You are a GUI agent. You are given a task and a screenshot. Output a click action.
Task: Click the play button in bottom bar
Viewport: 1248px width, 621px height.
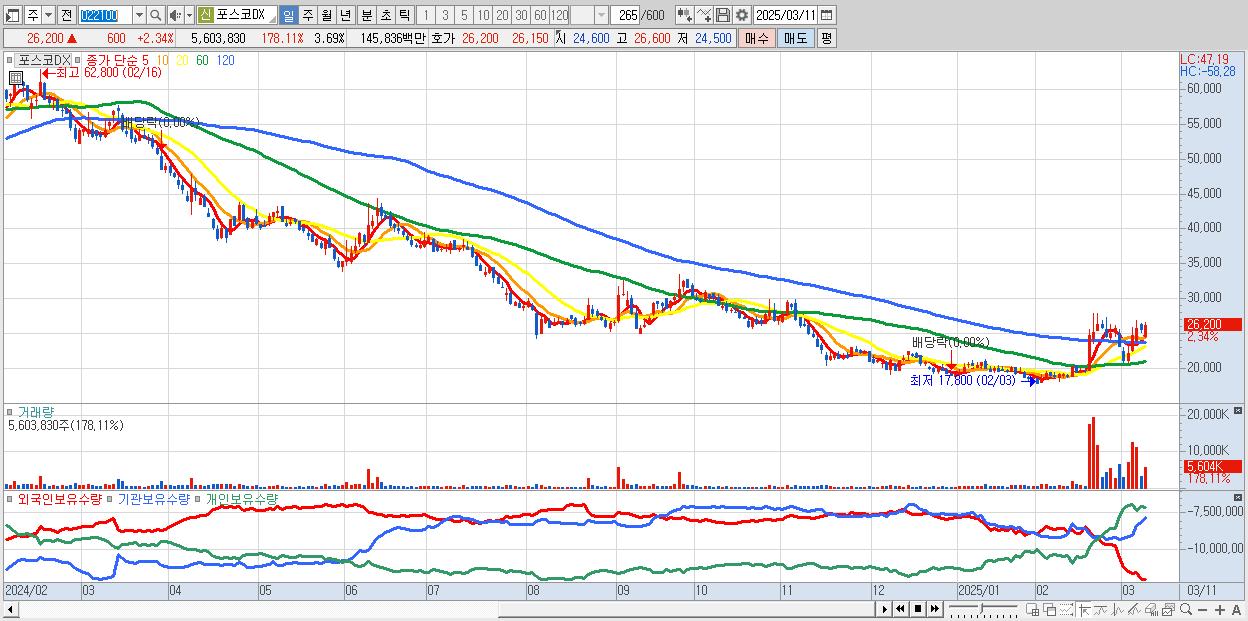tap(884, 609)
